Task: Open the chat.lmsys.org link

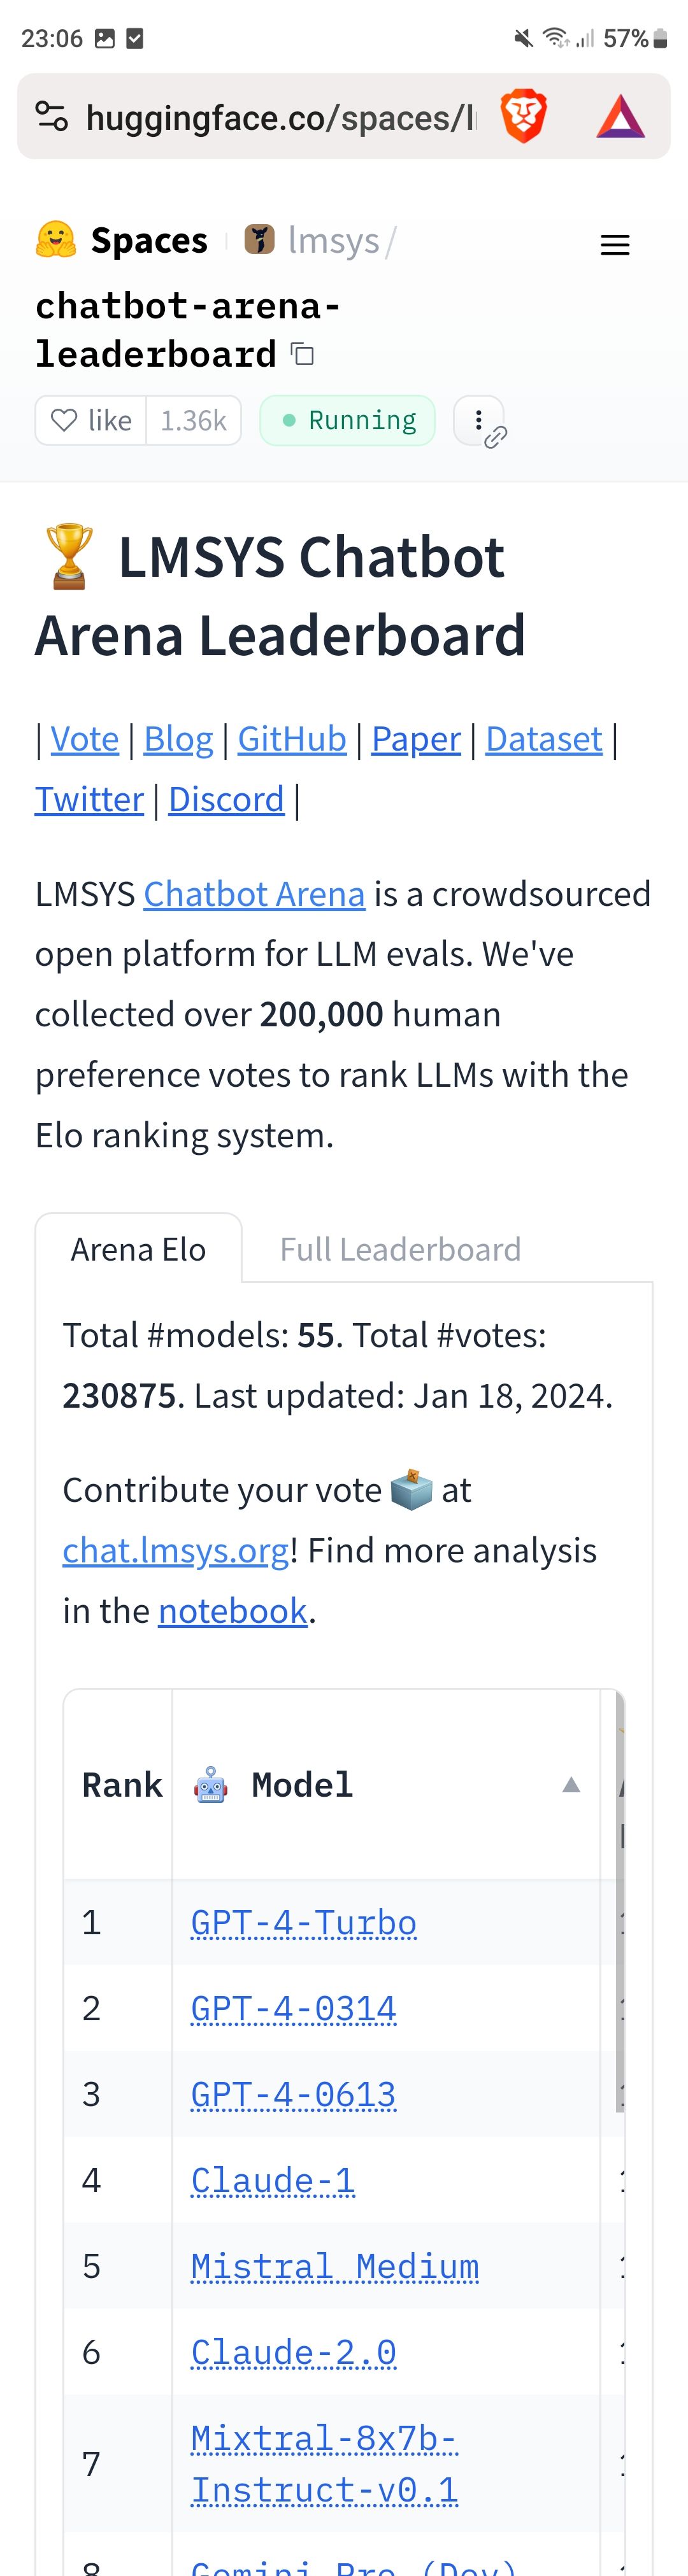Action: [x=175, y=1550]
